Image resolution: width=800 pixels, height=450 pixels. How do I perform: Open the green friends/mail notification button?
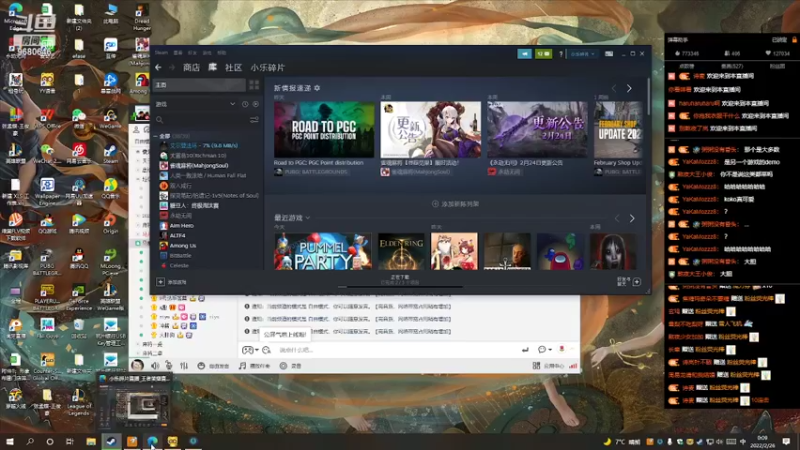[x=543, y=54]
